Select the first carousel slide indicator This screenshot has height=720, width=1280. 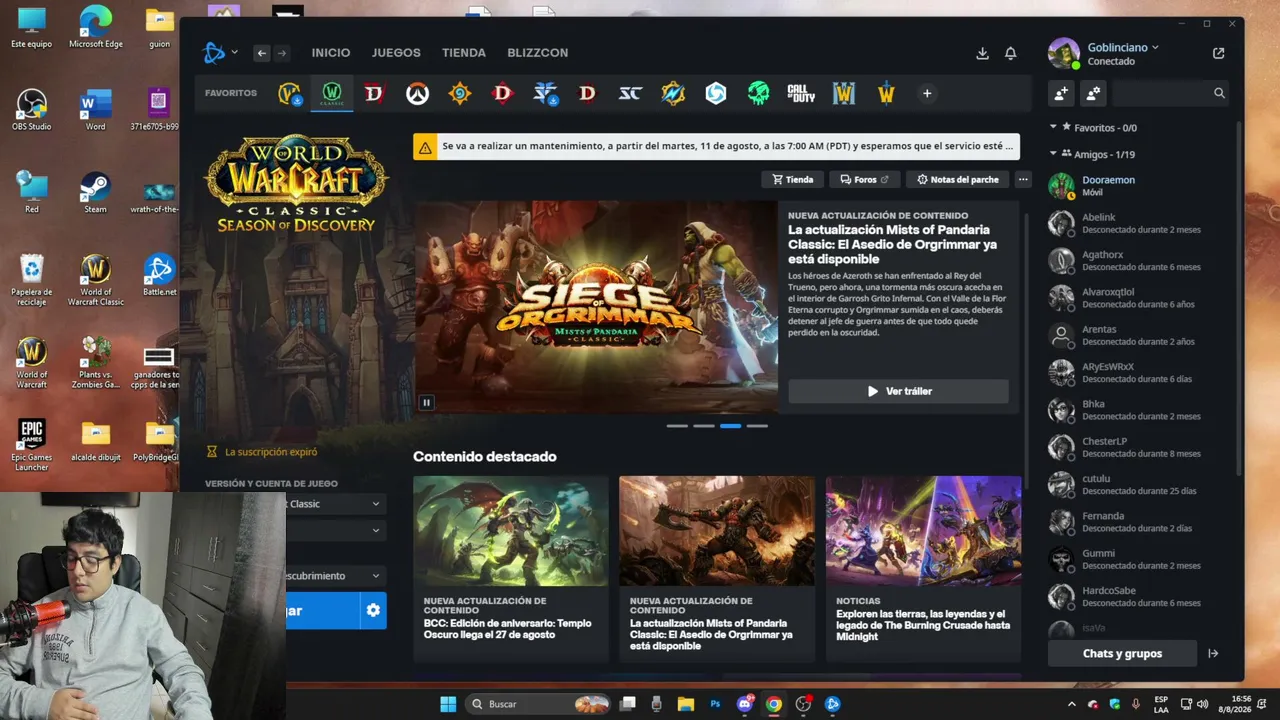click(x=677, y=426)
